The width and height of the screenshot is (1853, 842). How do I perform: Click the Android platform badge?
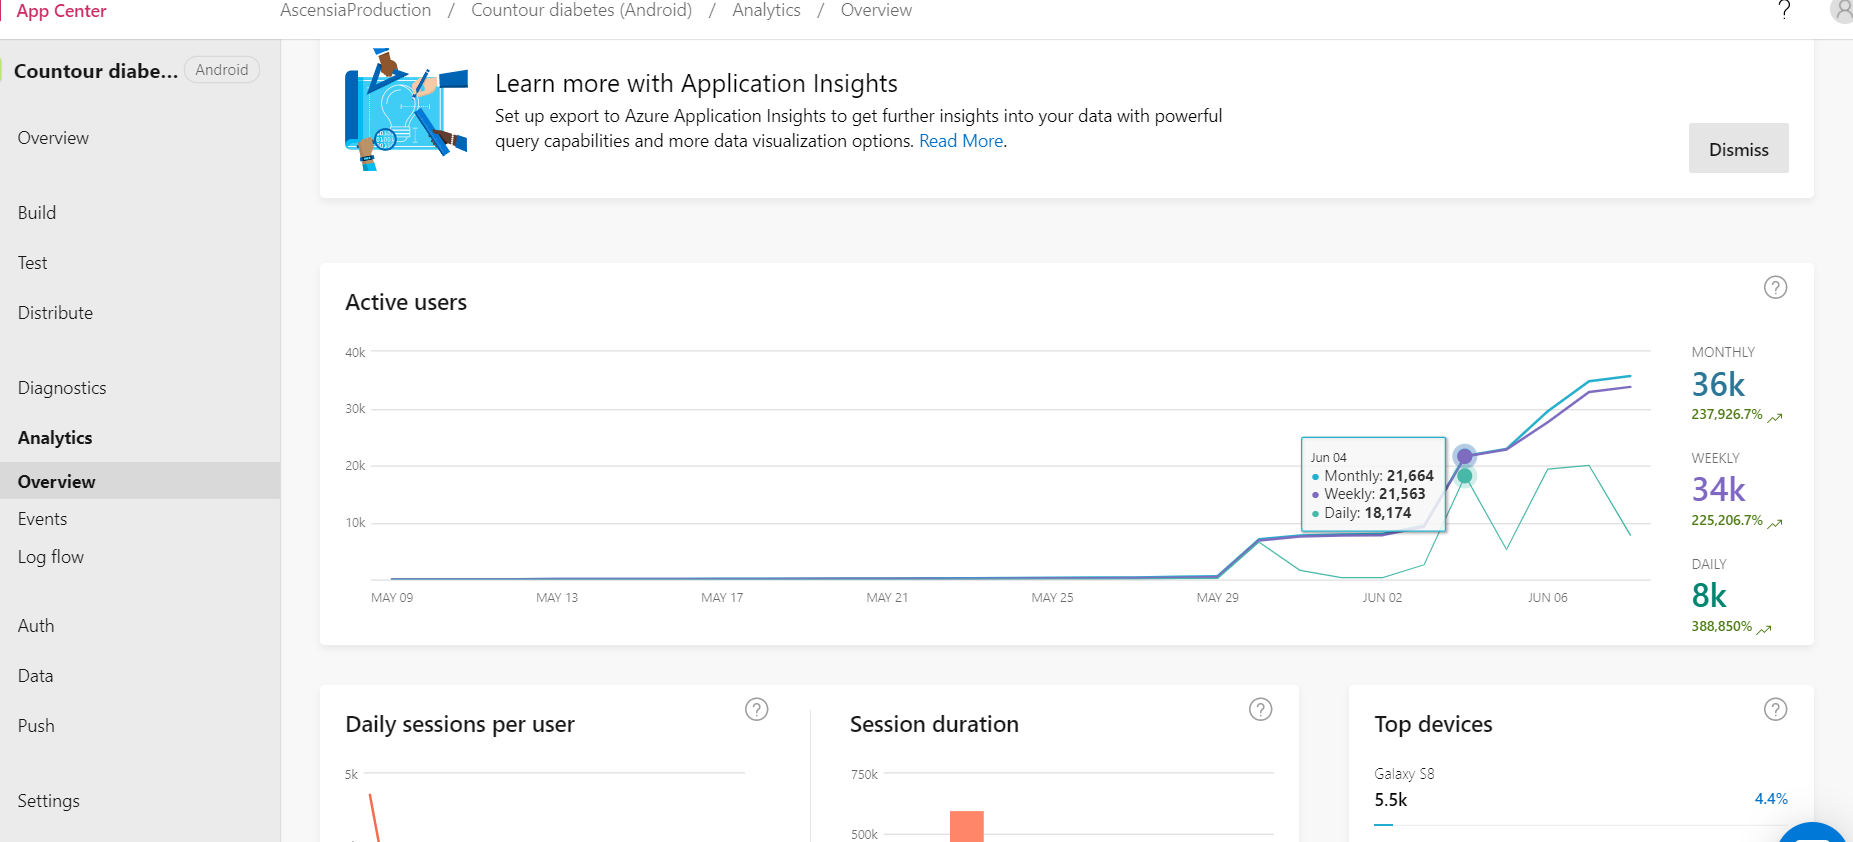click(222, 70)
